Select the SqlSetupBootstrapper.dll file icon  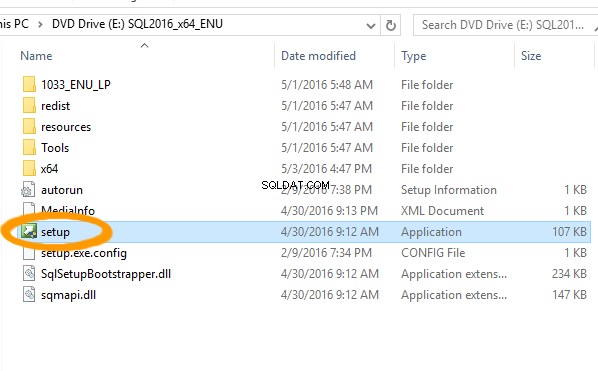(x=29, y=273)
